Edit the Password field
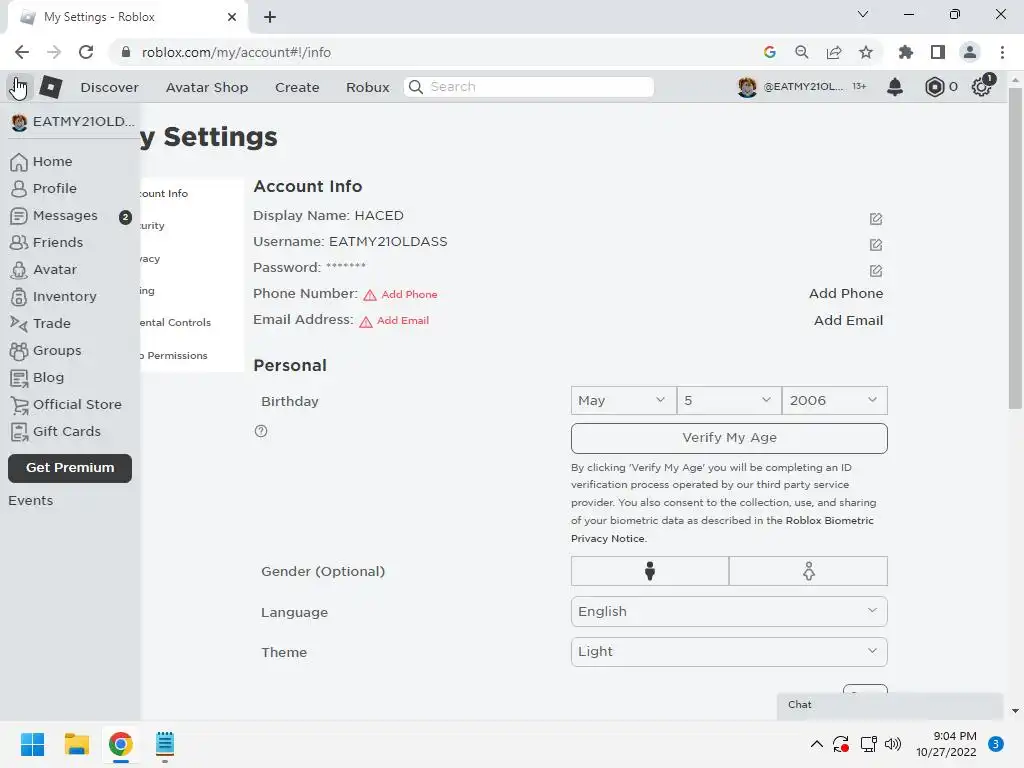The image size is (1024, 768). coord(876,270)
